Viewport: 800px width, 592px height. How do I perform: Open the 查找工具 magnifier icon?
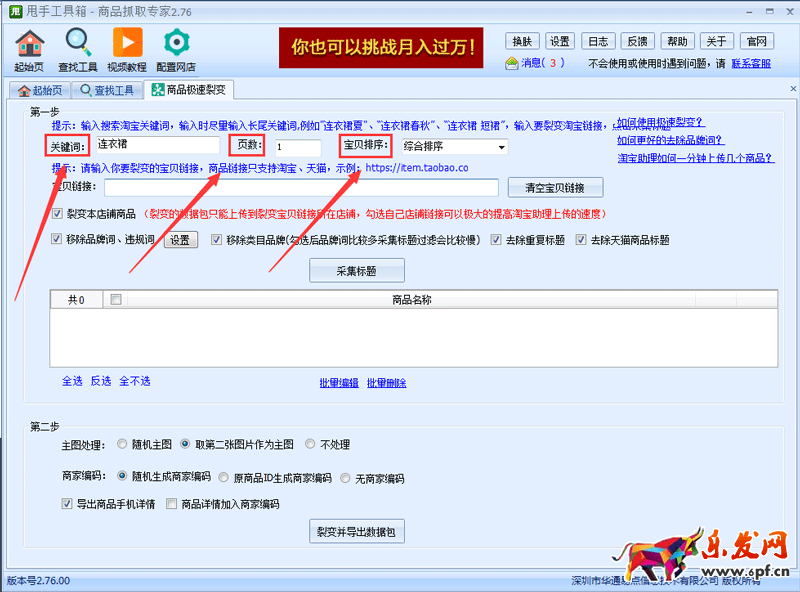(x=77, y=44)
